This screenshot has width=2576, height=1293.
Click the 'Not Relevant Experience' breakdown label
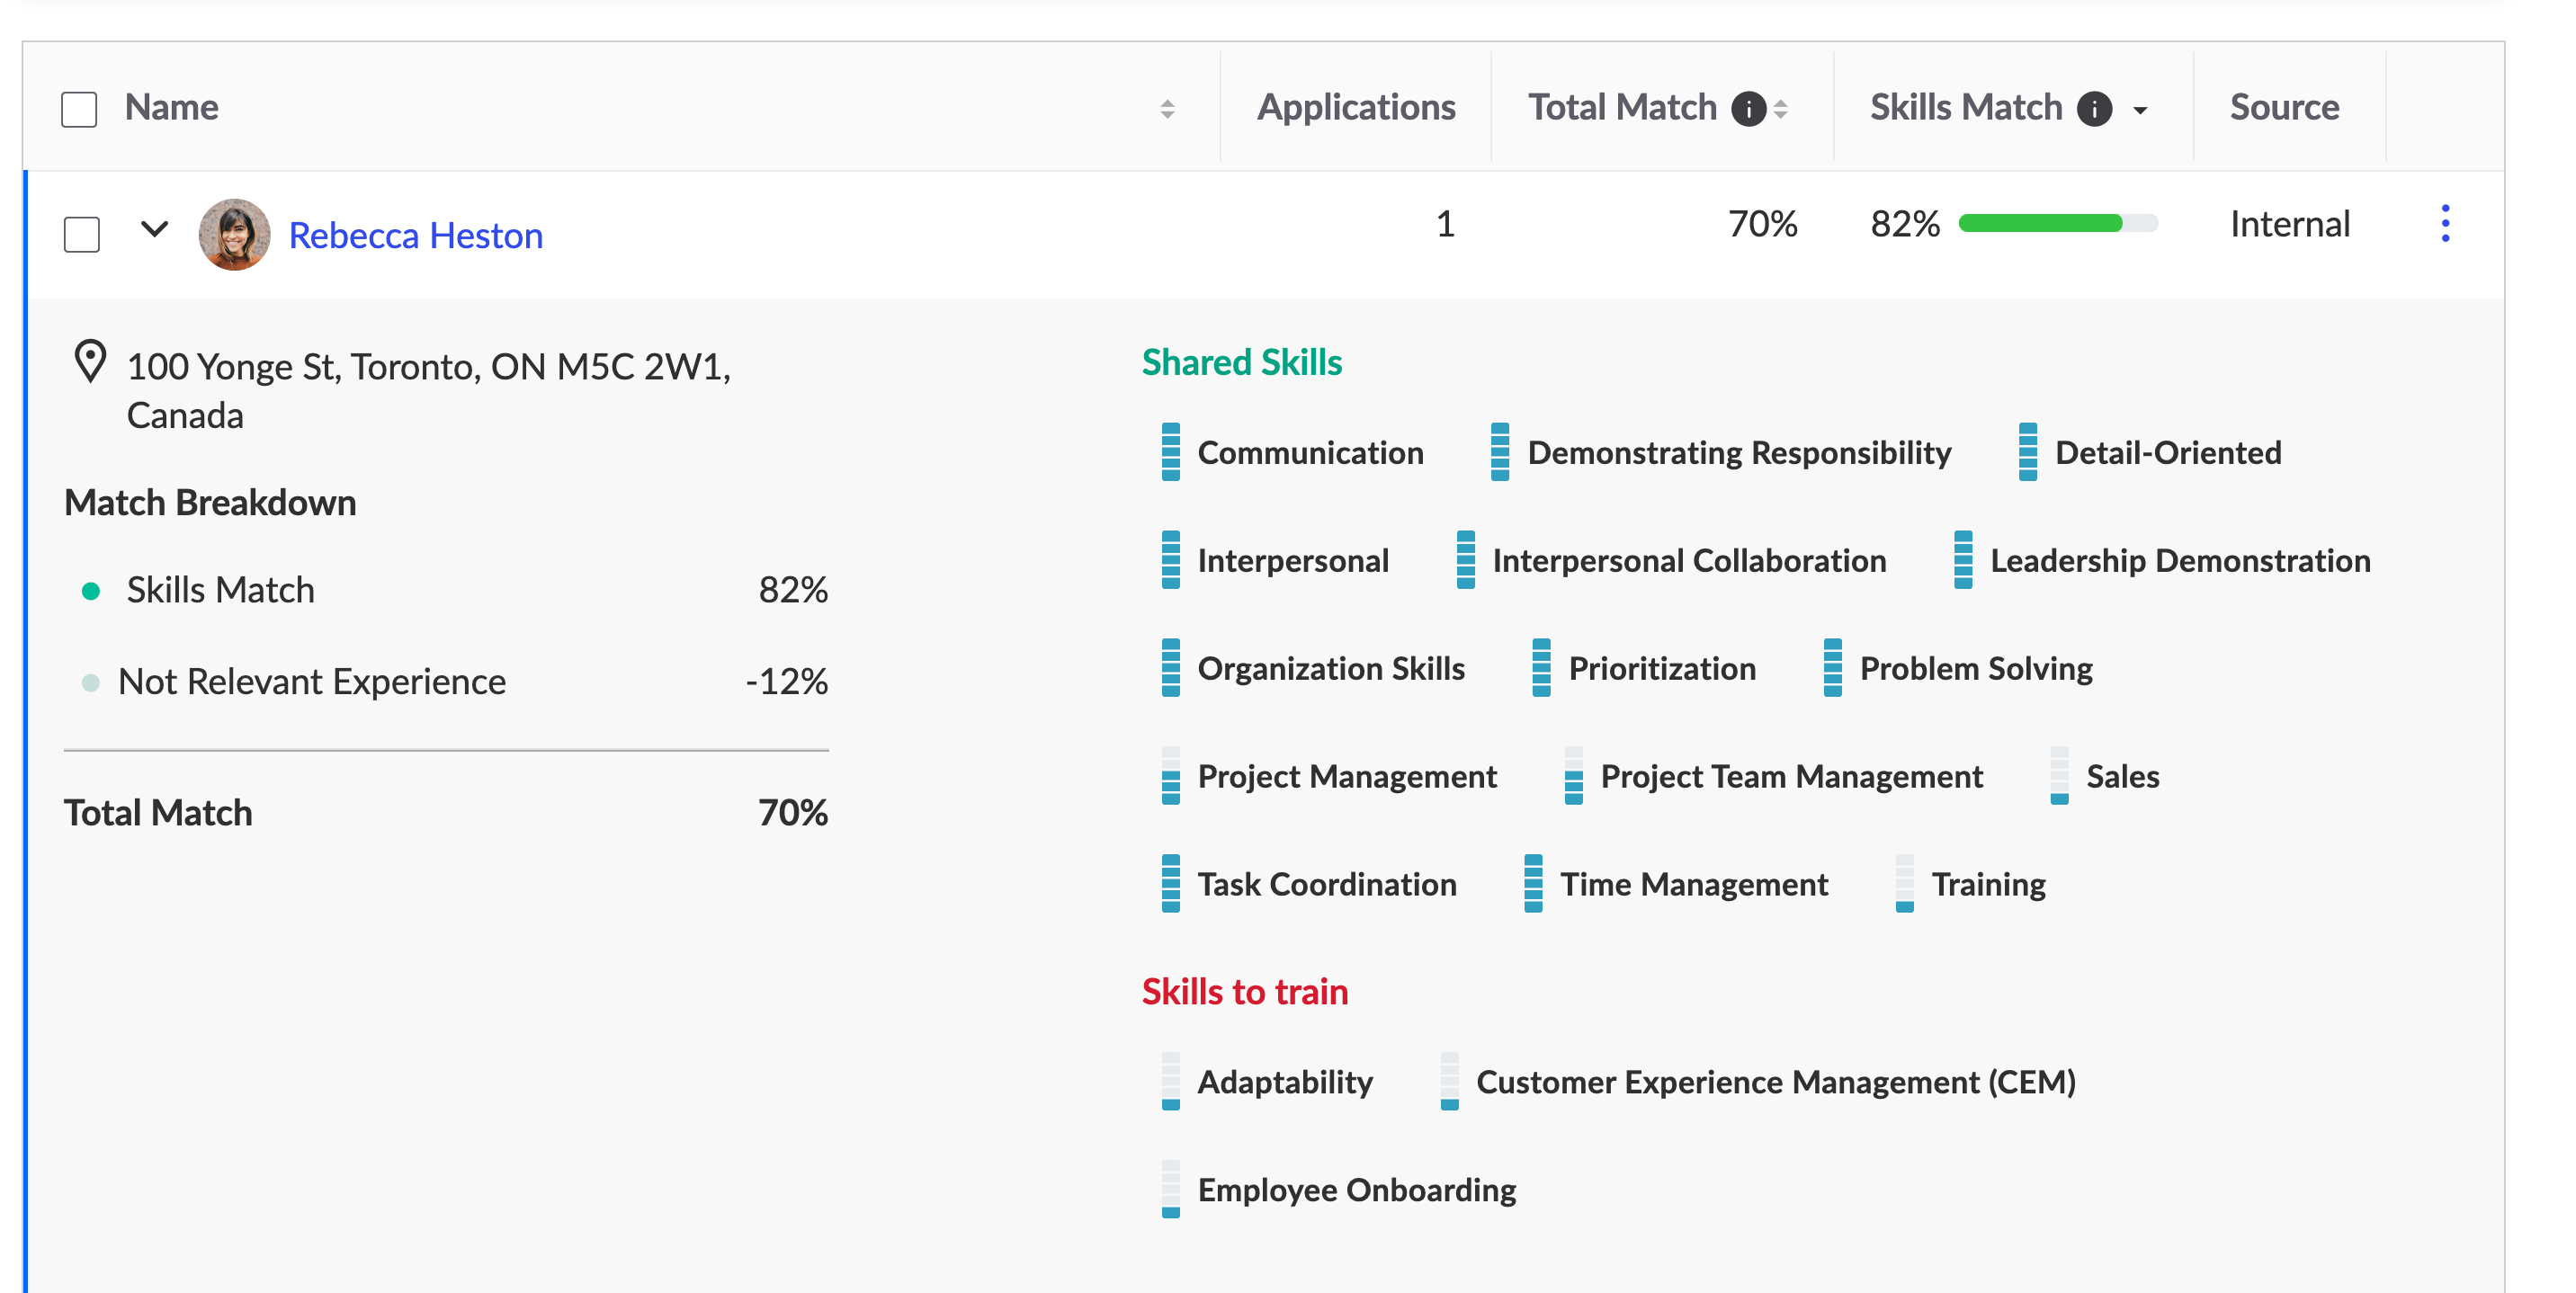[x=312, y=682]
